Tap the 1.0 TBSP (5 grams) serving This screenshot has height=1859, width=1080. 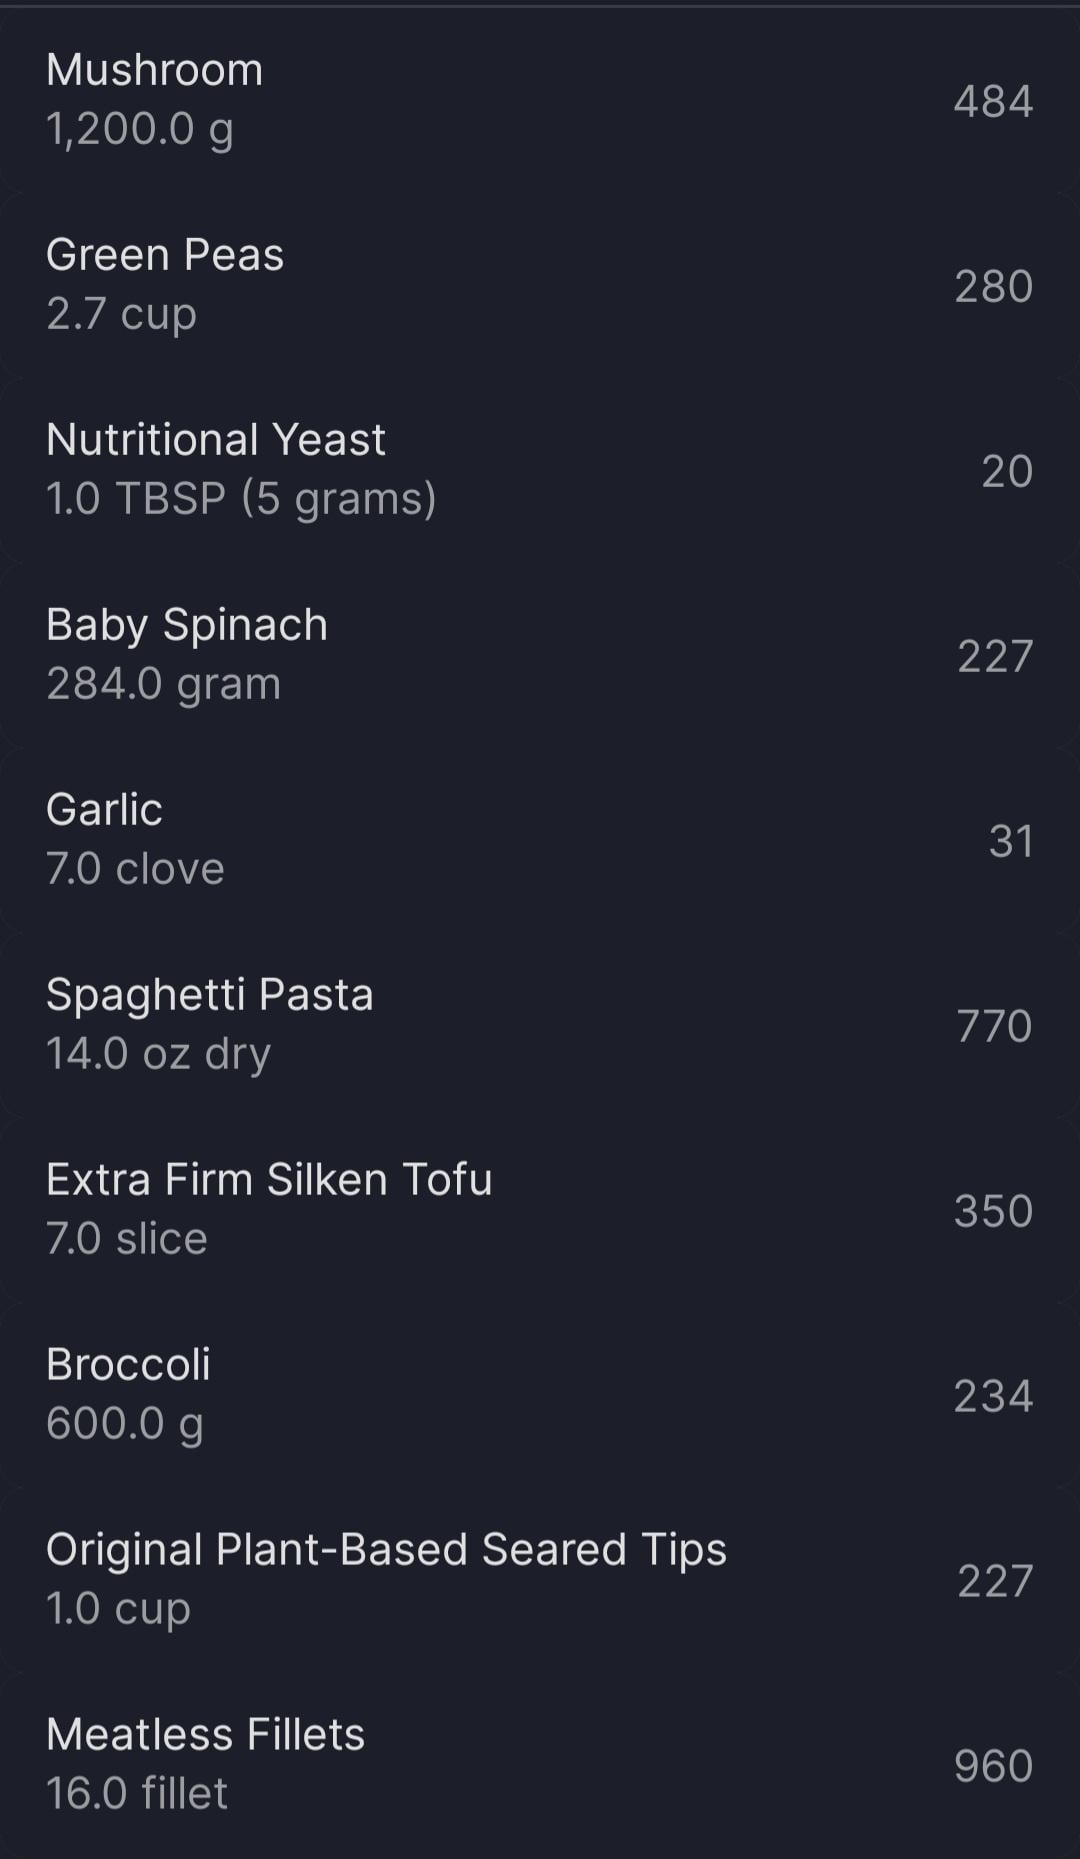coord(241,499)
